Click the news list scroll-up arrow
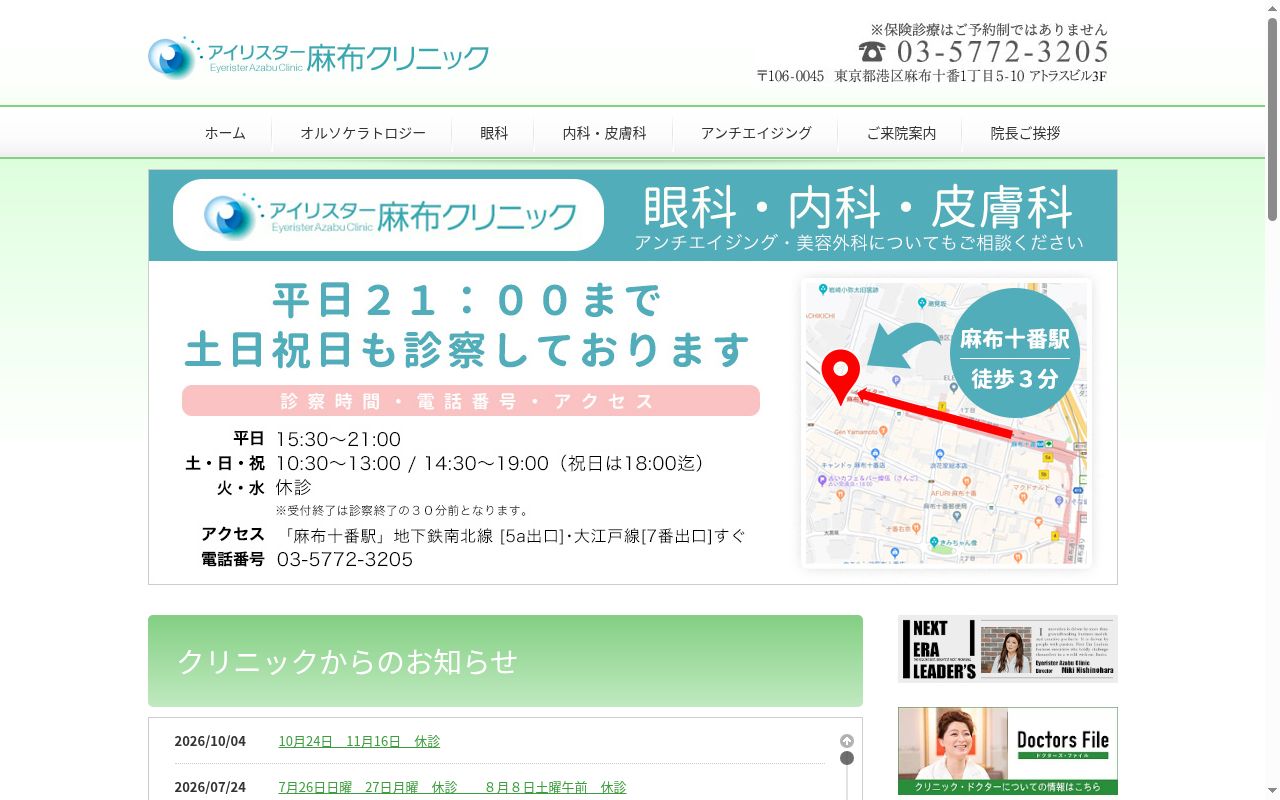Screen dimensions: 1280x800 pyautogui.click(x=847, y=741)
